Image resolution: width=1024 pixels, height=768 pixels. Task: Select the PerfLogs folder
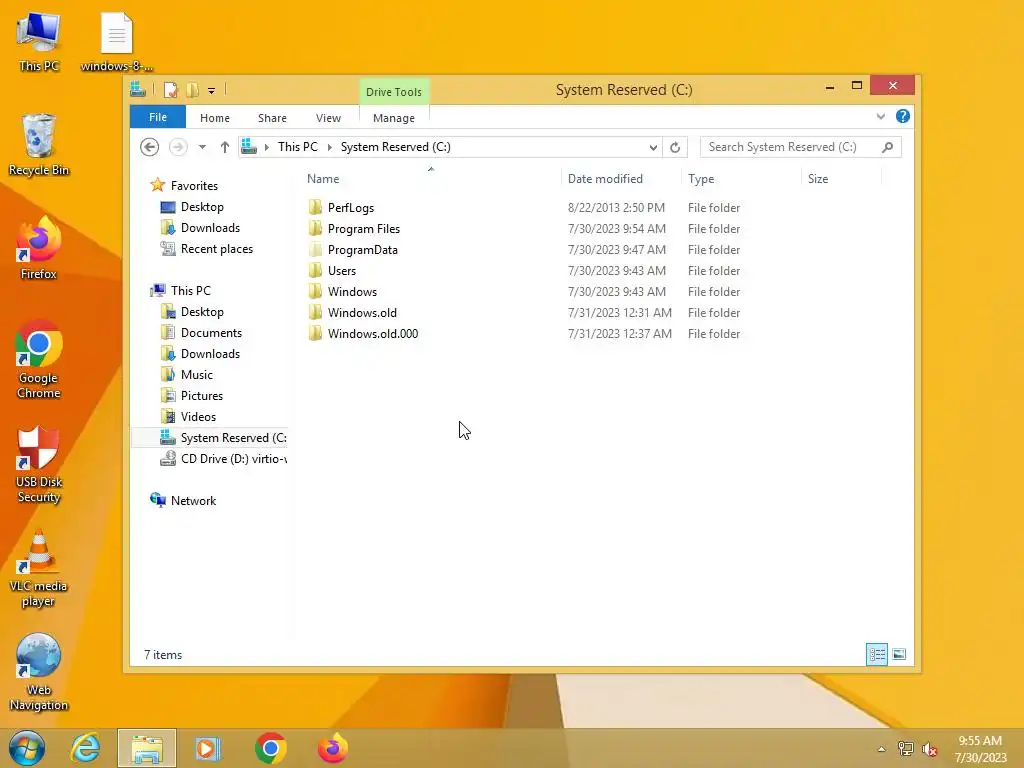point(351,208)
